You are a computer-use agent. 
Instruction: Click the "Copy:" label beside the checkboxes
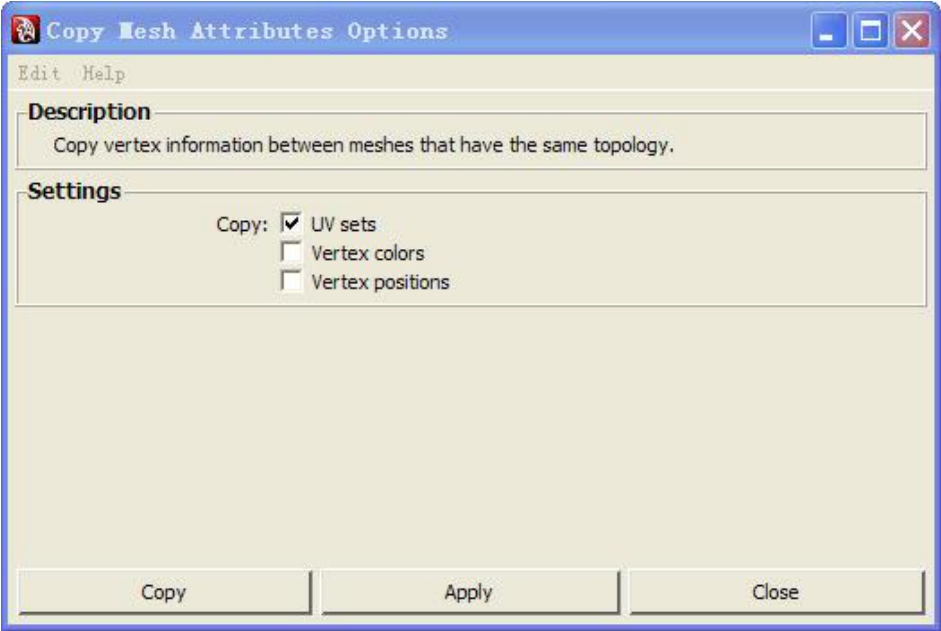[242, 225]
